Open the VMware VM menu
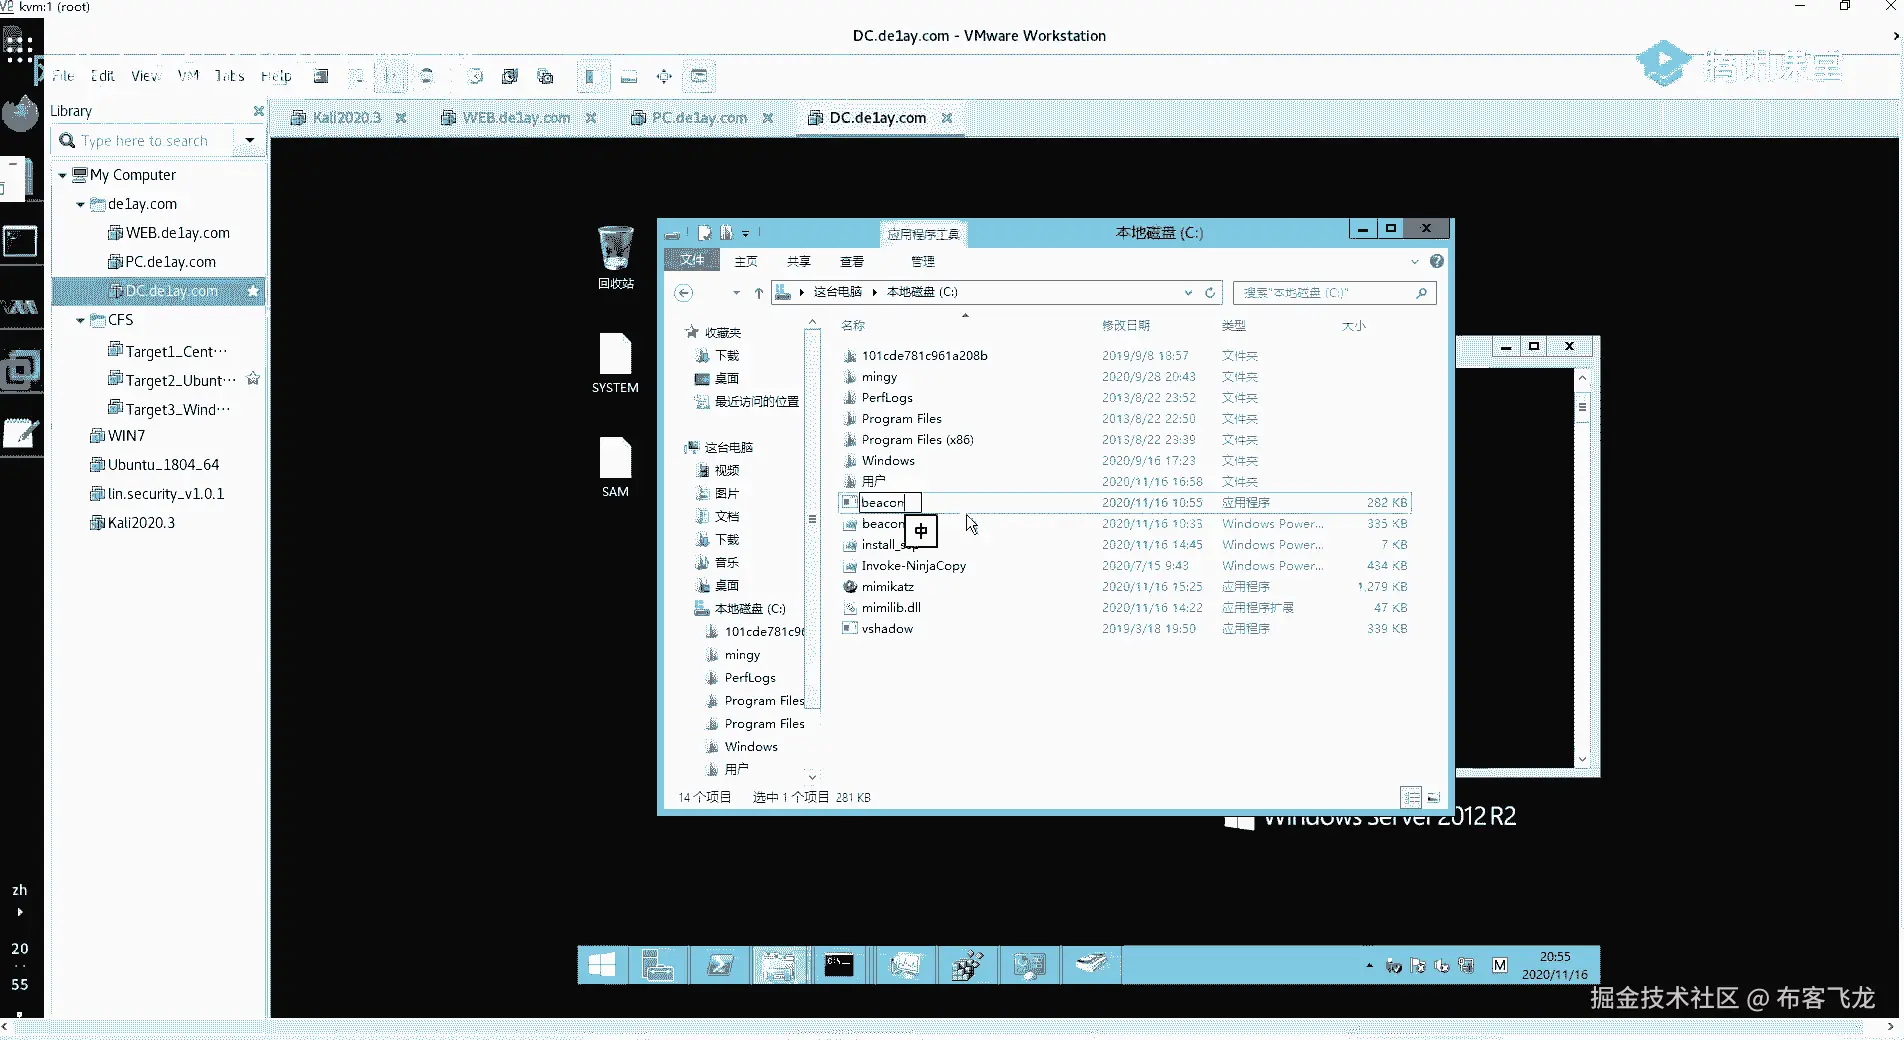This screenshot has height=1040, width=1904. click(188, 76)
